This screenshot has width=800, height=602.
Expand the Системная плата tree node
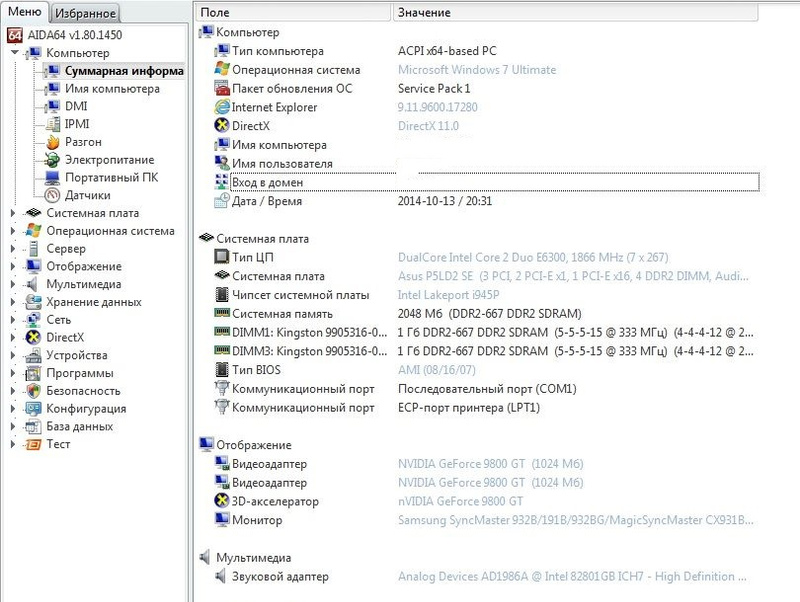14,213
